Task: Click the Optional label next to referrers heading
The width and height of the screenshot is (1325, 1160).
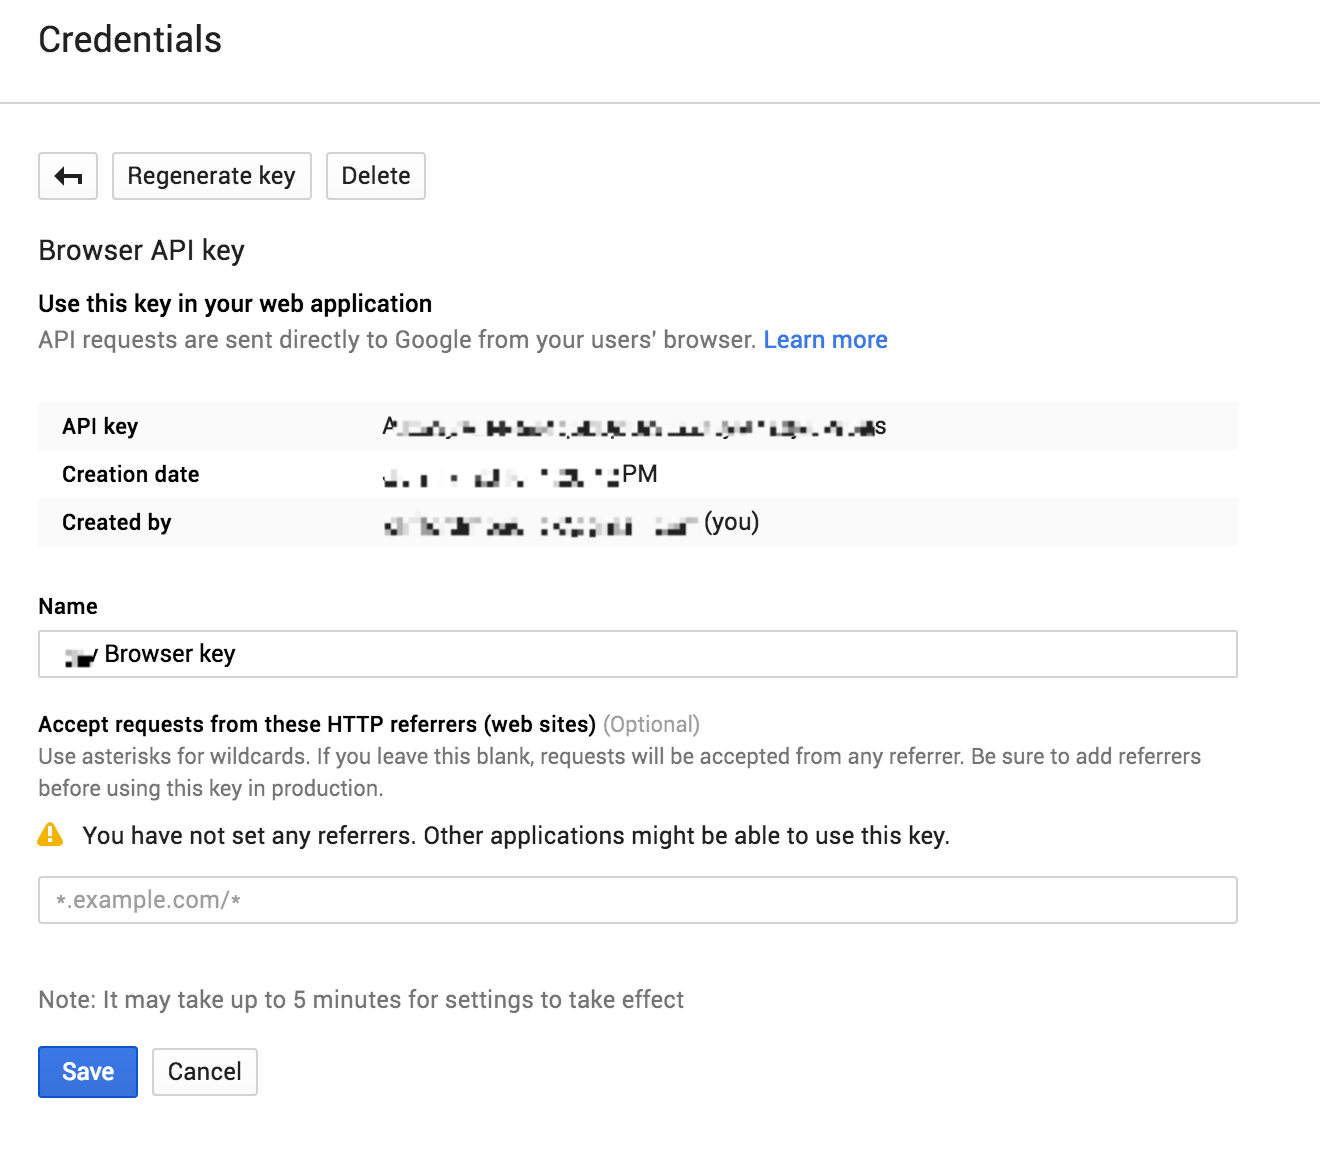Action: [x=652, y=724]
